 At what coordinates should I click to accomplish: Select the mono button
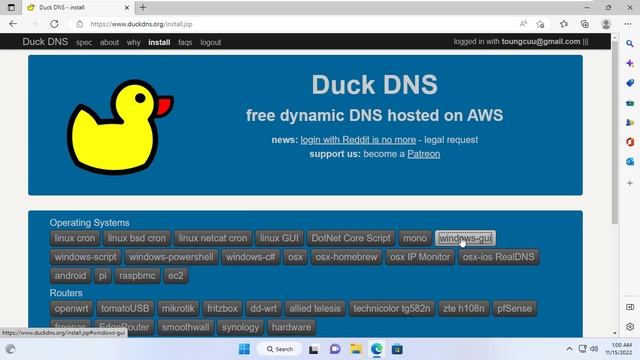(415, 238)
